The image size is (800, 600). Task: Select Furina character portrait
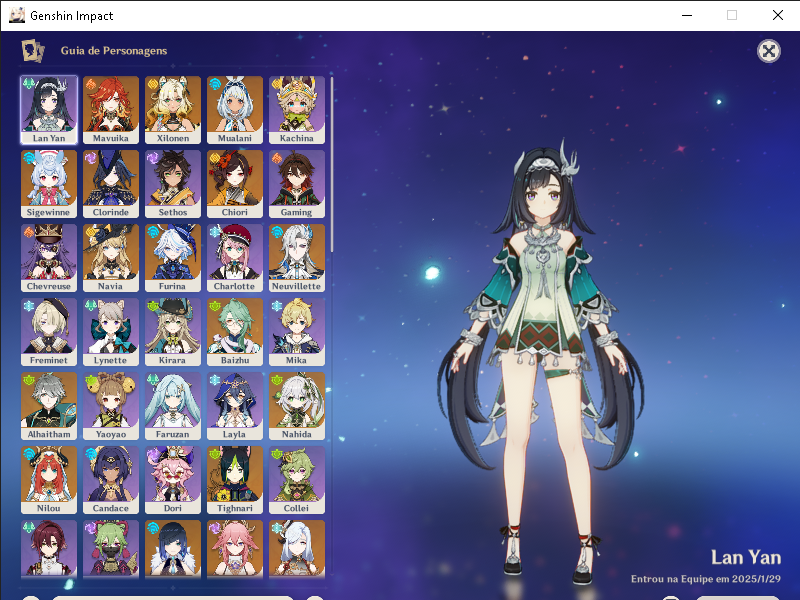(x=173, y=257)
